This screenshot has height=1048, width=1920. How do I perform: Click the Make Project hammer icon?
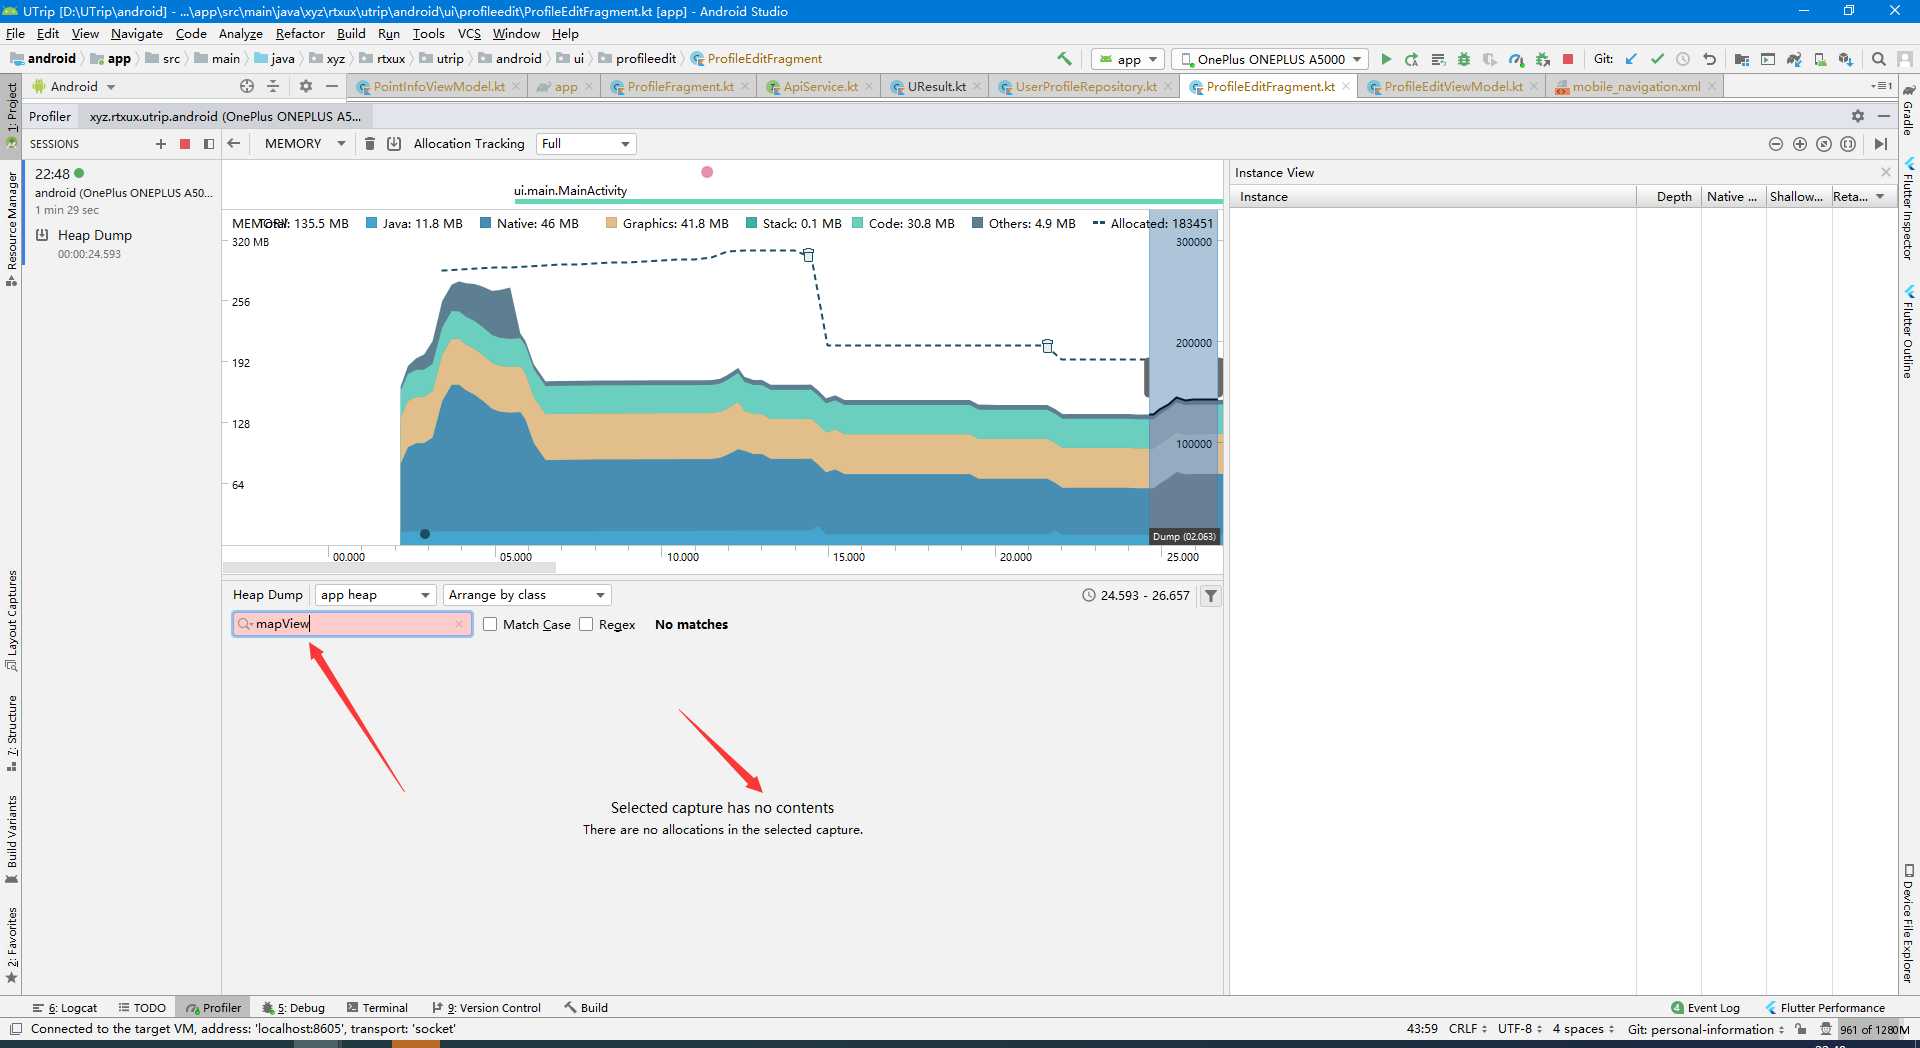click(x=1064, y=59)
